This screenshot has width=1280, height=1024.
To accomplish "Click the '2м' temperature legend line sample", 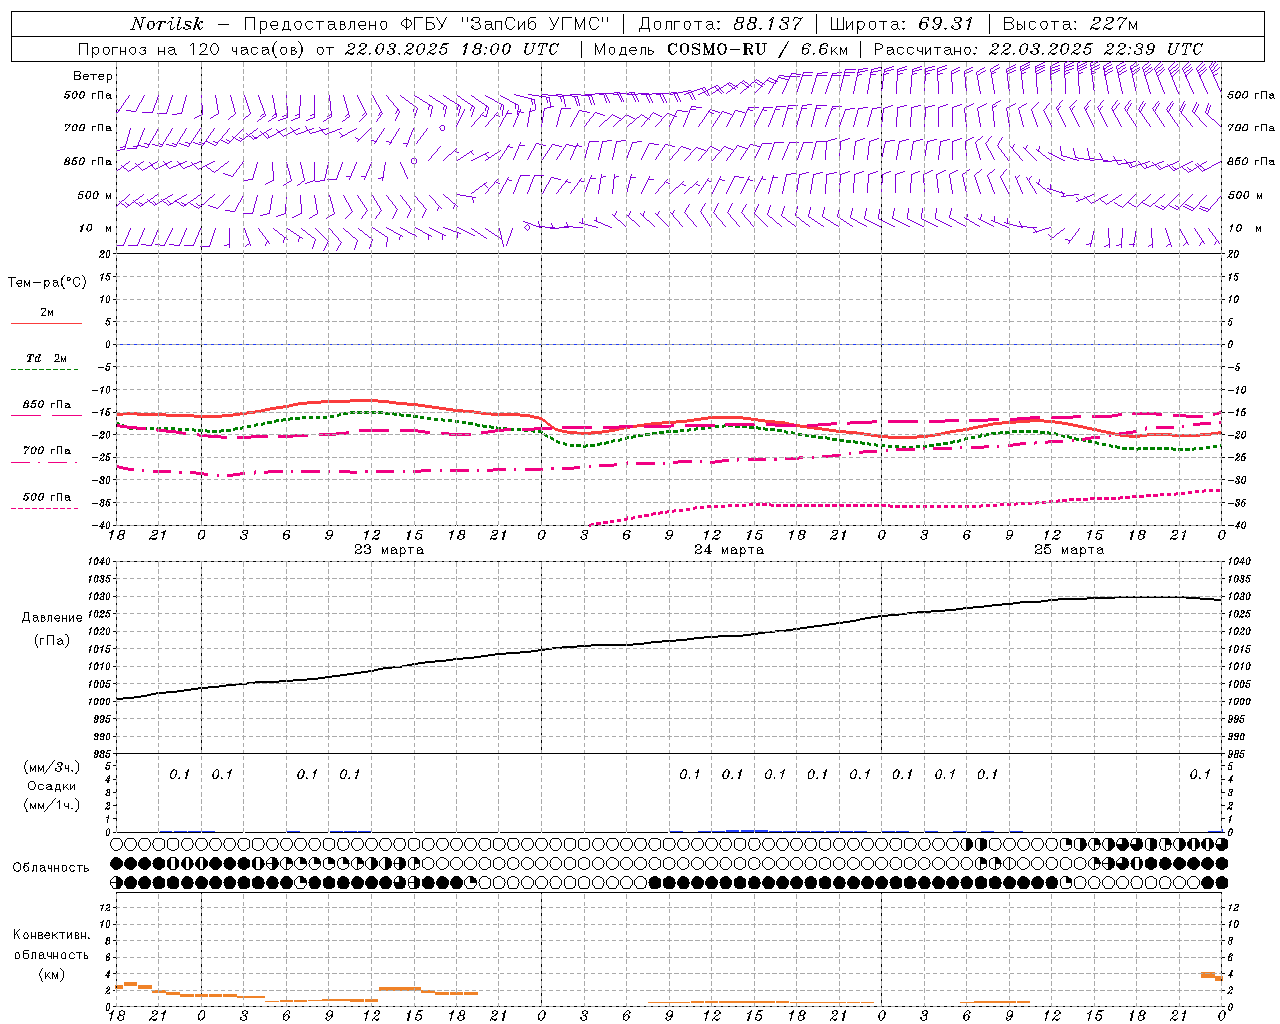I will 46,324.
